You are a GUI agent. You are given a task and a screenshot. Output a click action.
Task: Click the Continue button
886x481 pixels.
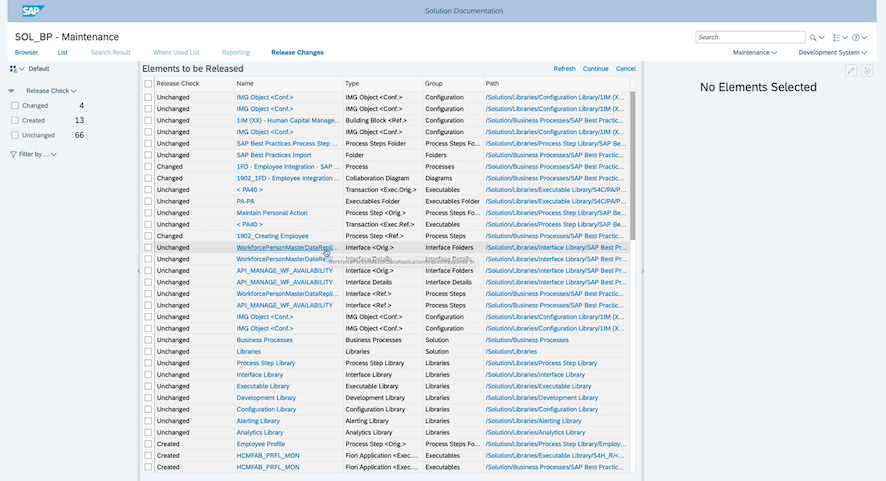tap(596, 69)
